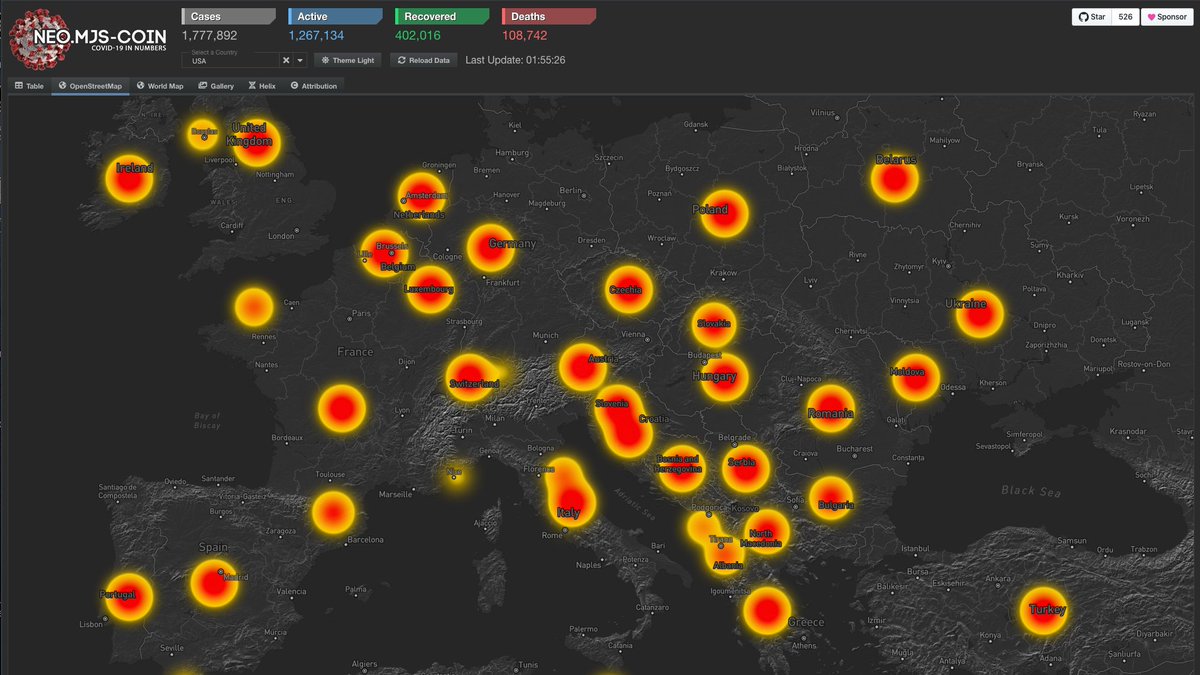The width and height of the screenshot is (1200, 675).
Task: Go to the Gallery tab
Action: click(x=216, y=86)
